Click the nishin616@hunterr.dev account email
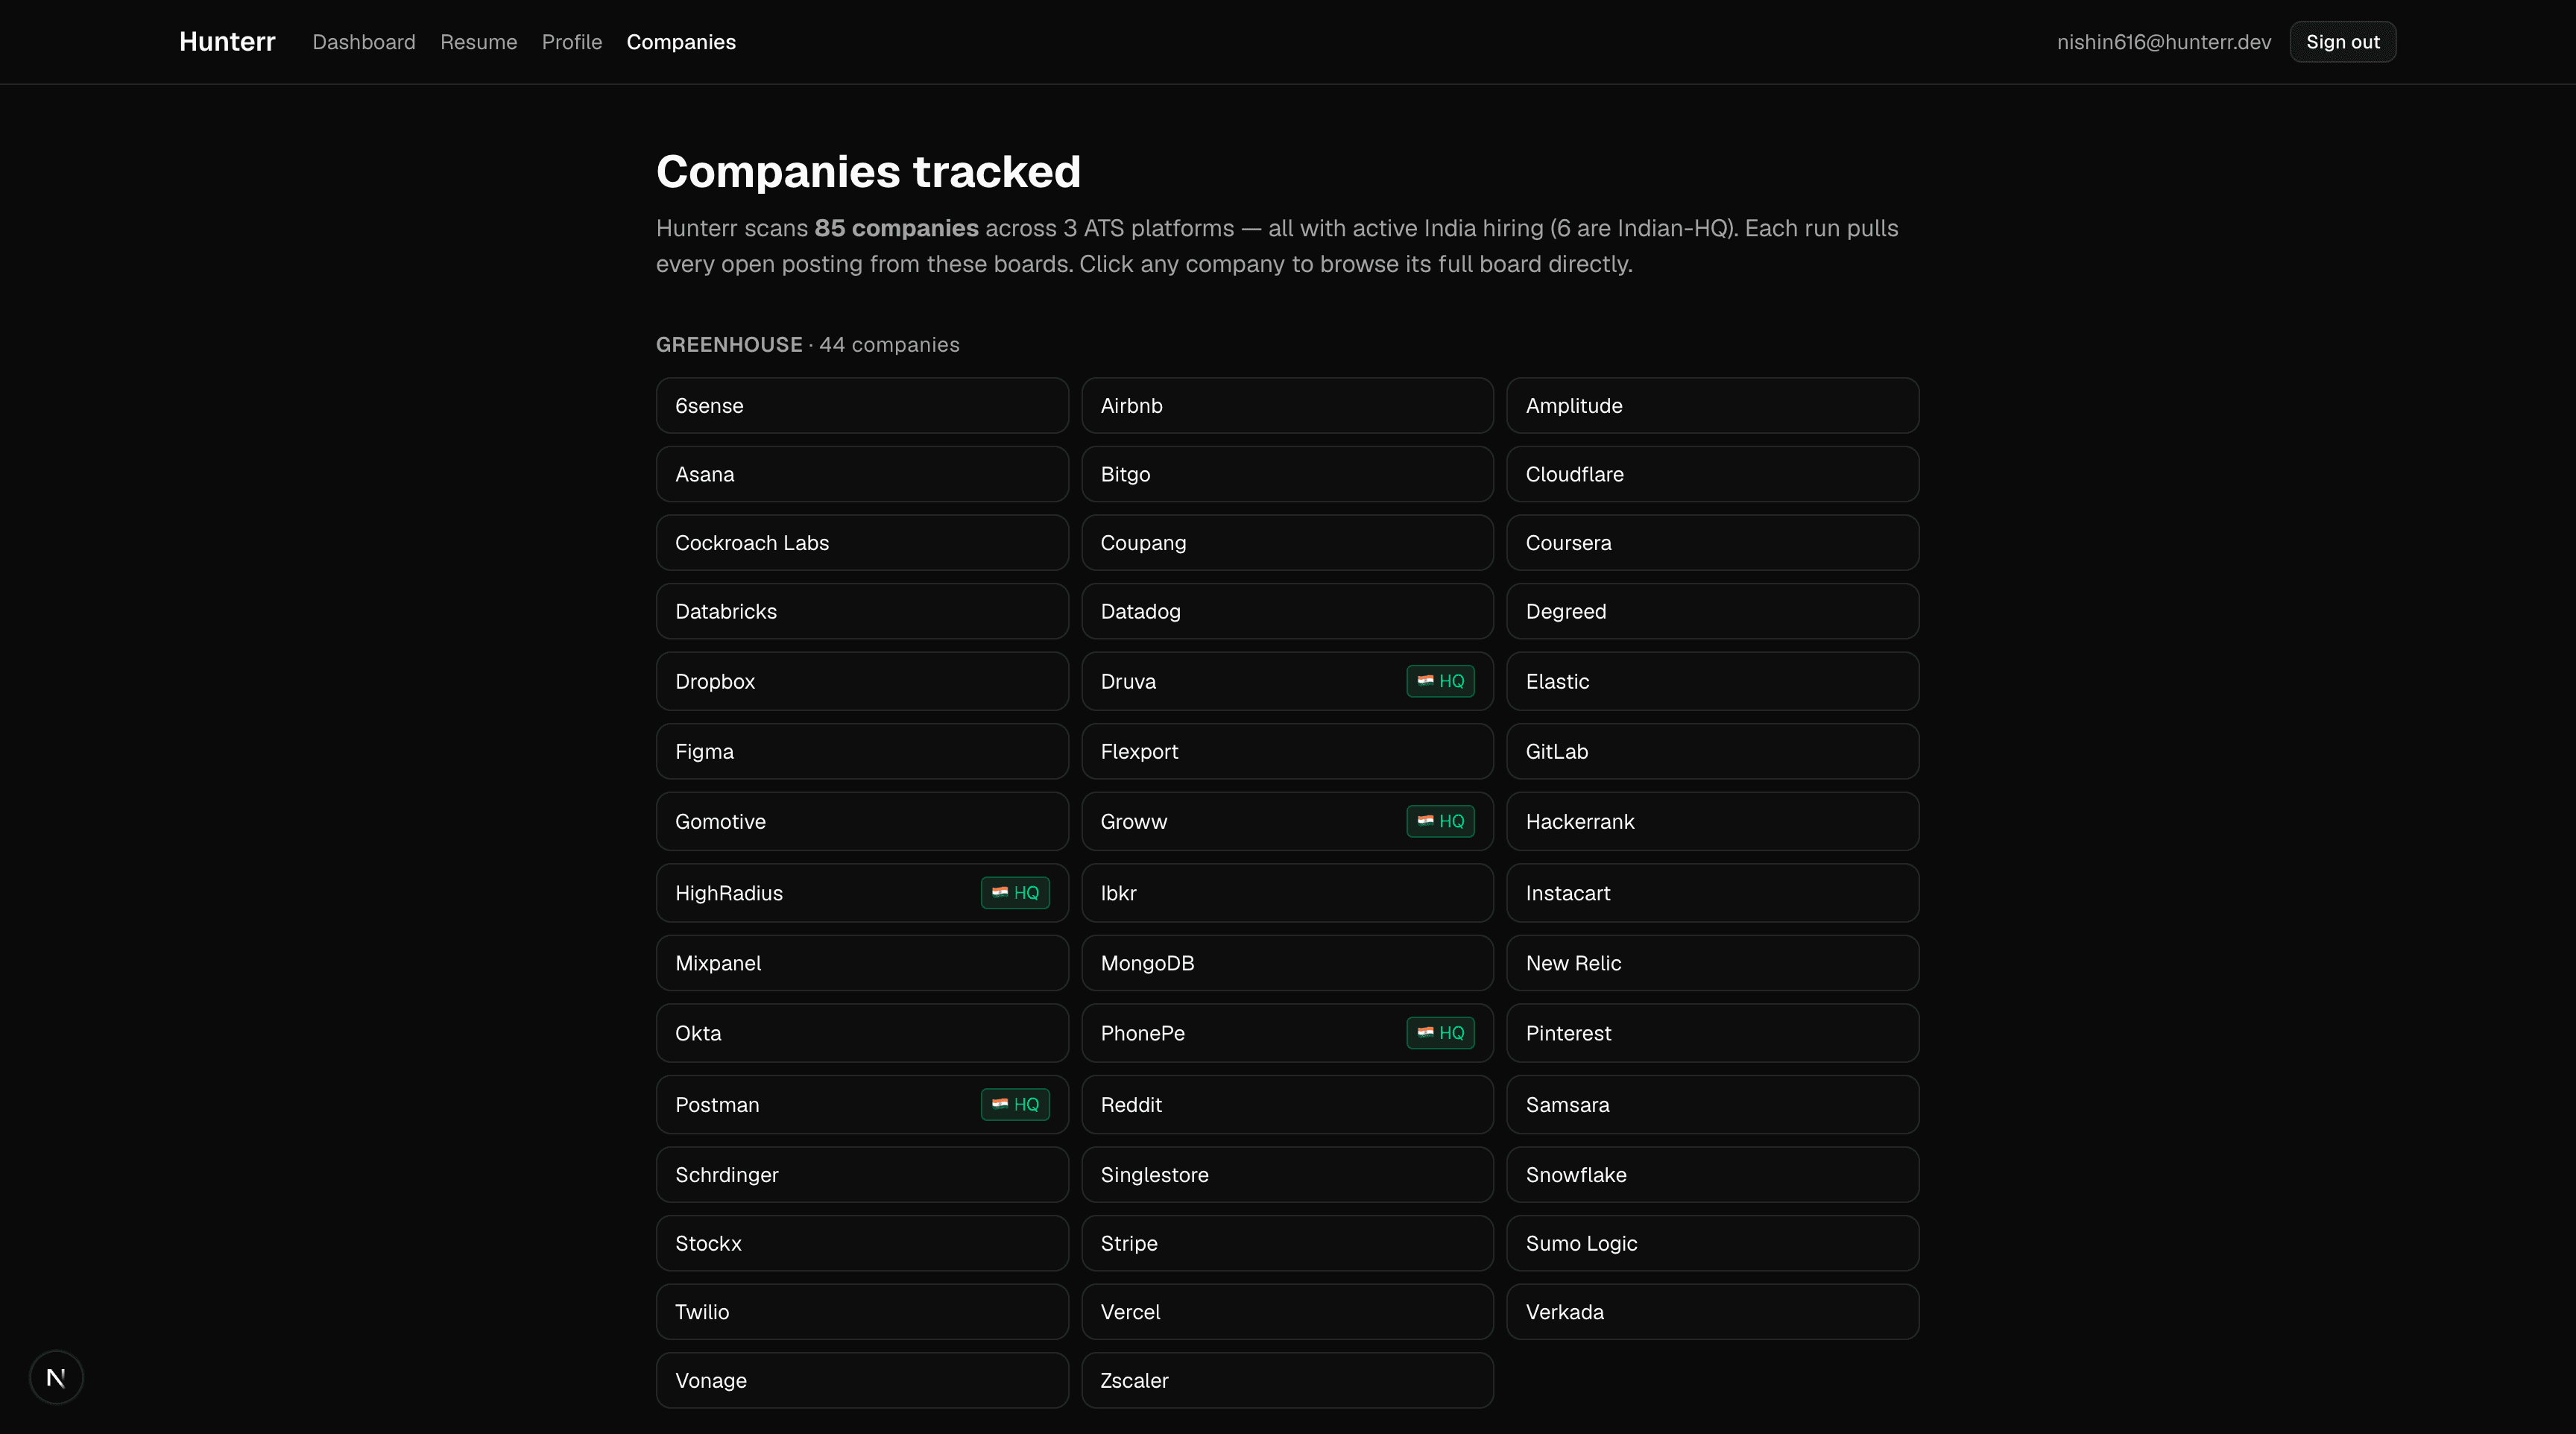The width and height of the screenshot is (2576, 1434). [2164, 42]
